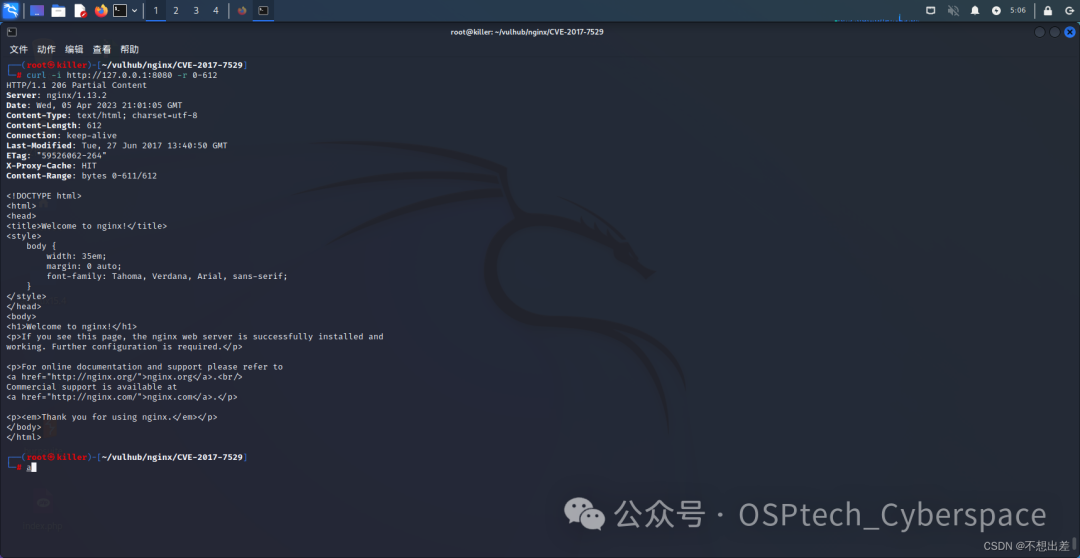This screenshot has height=558, width=1080.
Task: Launch Firefox from the panel launcher
Action: pyautogui.click(x=101, y=10)
